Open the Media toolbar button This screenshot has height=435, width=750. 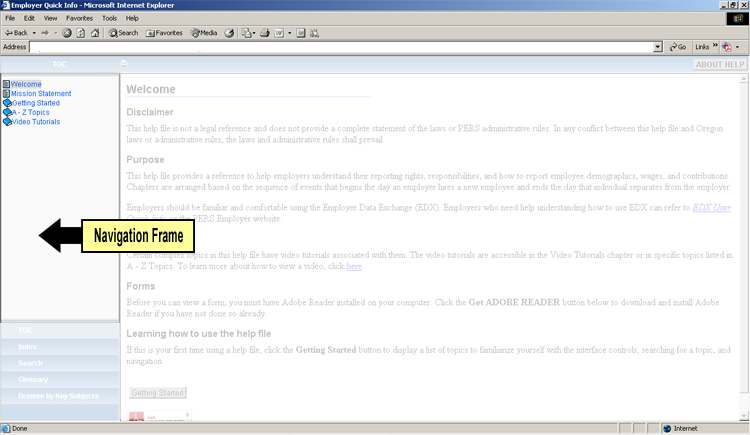coord(204,33)
